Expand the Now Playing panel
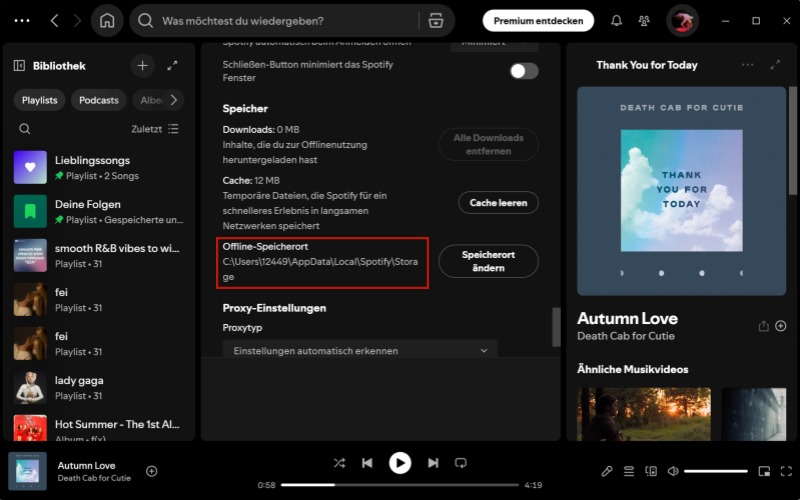This screenshot has height=500, width=800. (775, 65)
